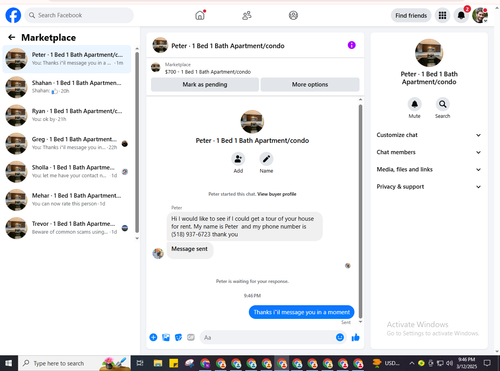
Task: Open Task View on taskbar
Action: pos(140,363)
